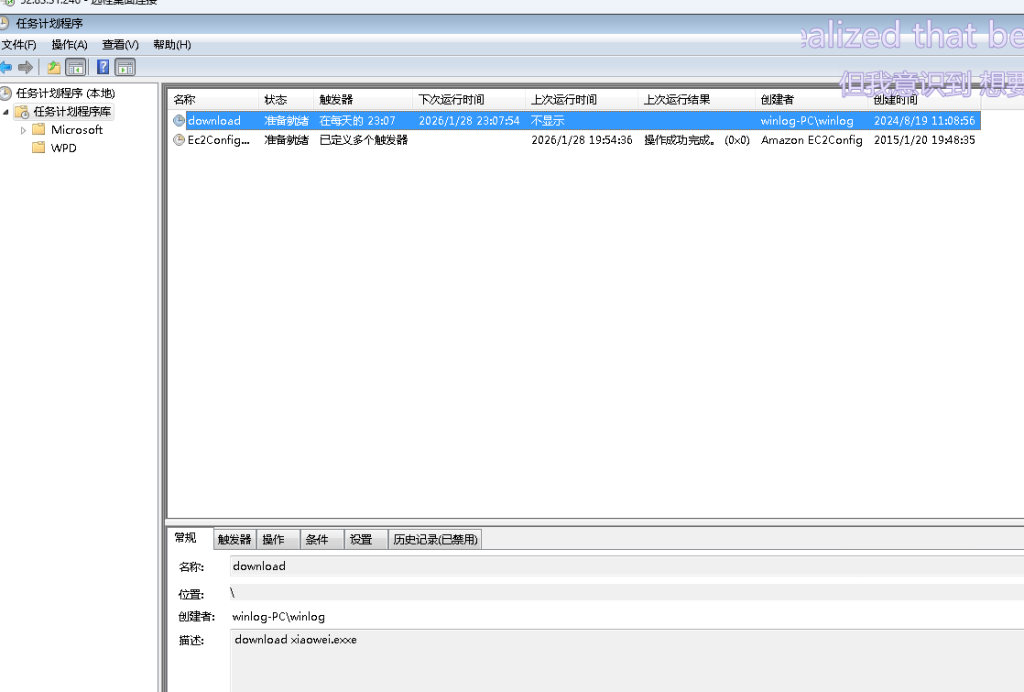
Task: Sort tasks by 下次运行时间 column header
Action: [451, 100]
